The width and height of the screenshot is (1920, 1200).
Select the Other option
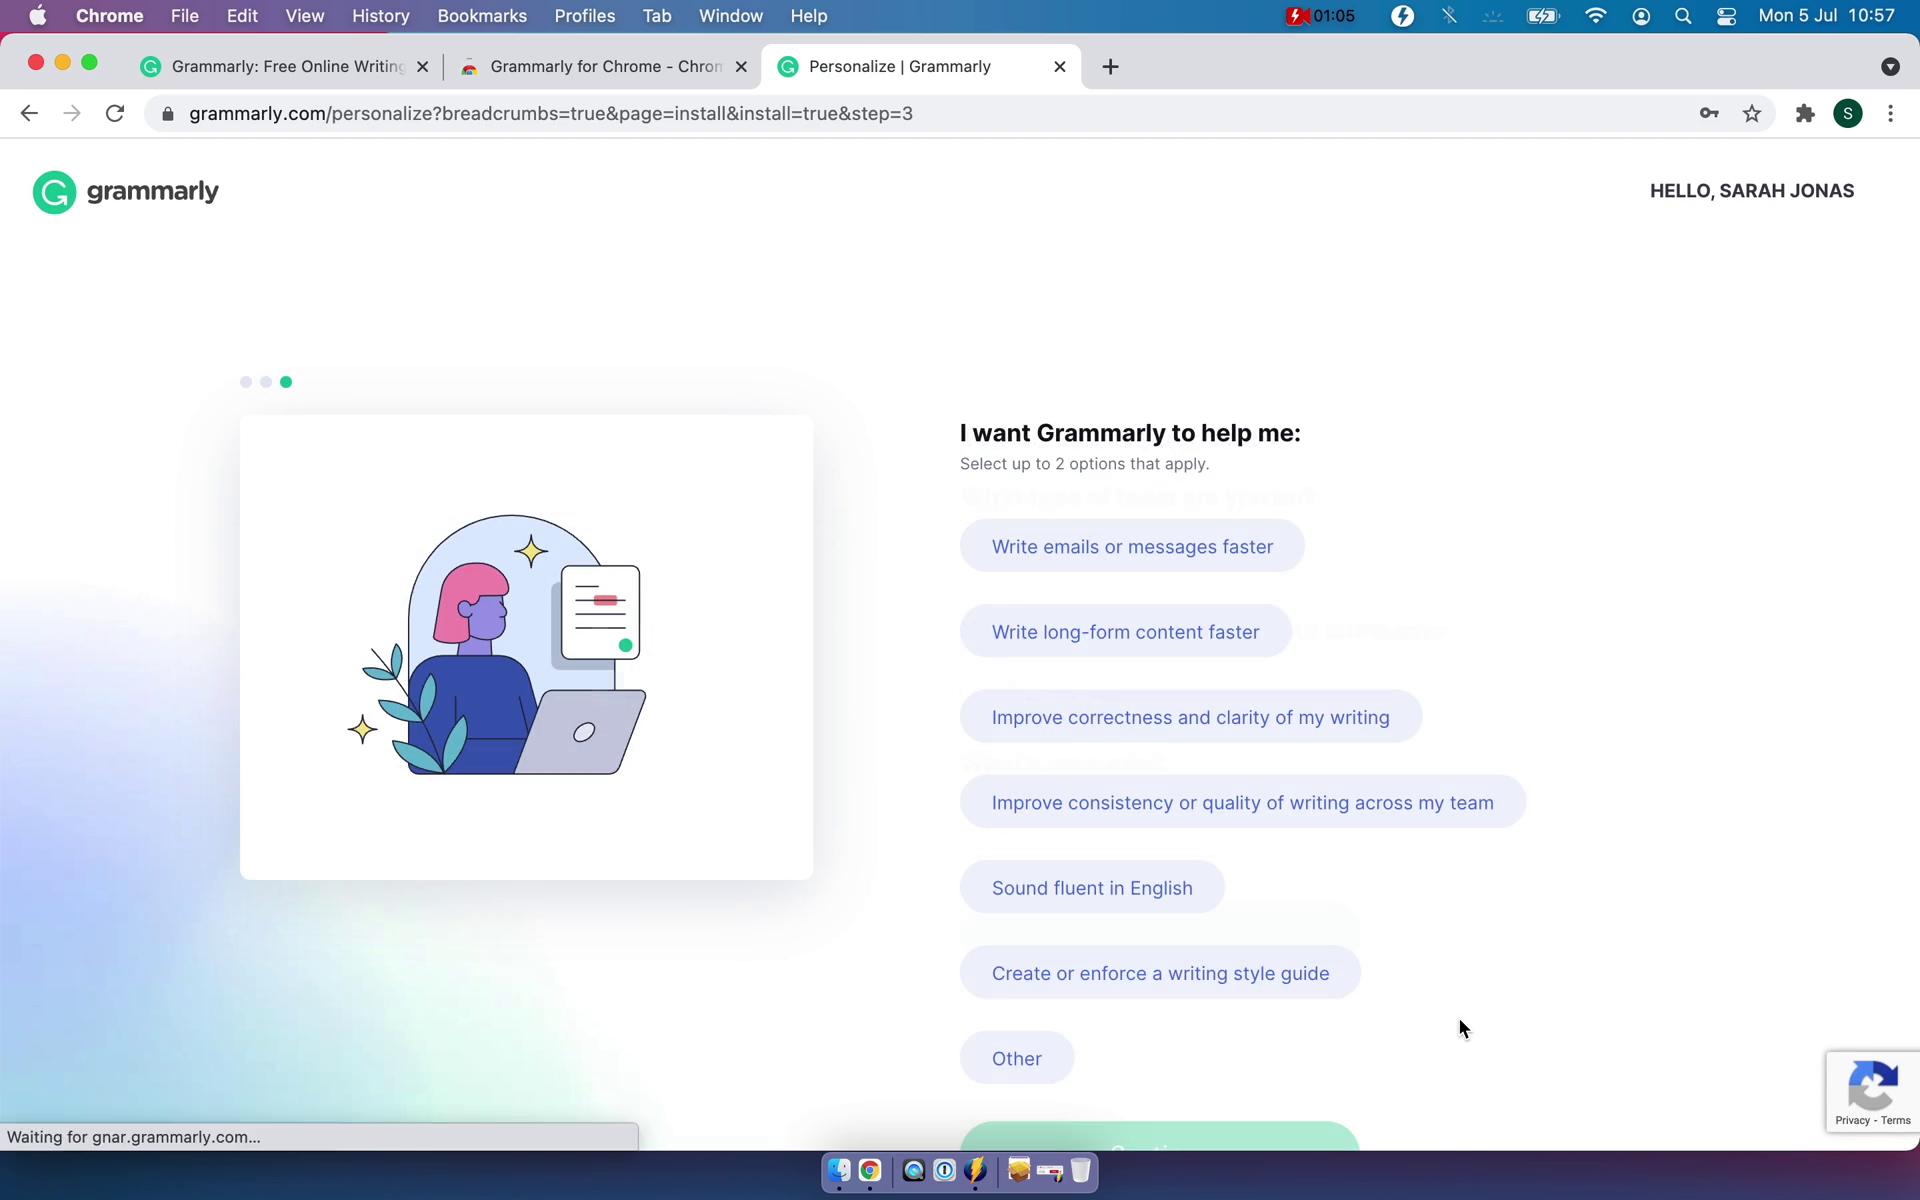tap(1017, 1058)
